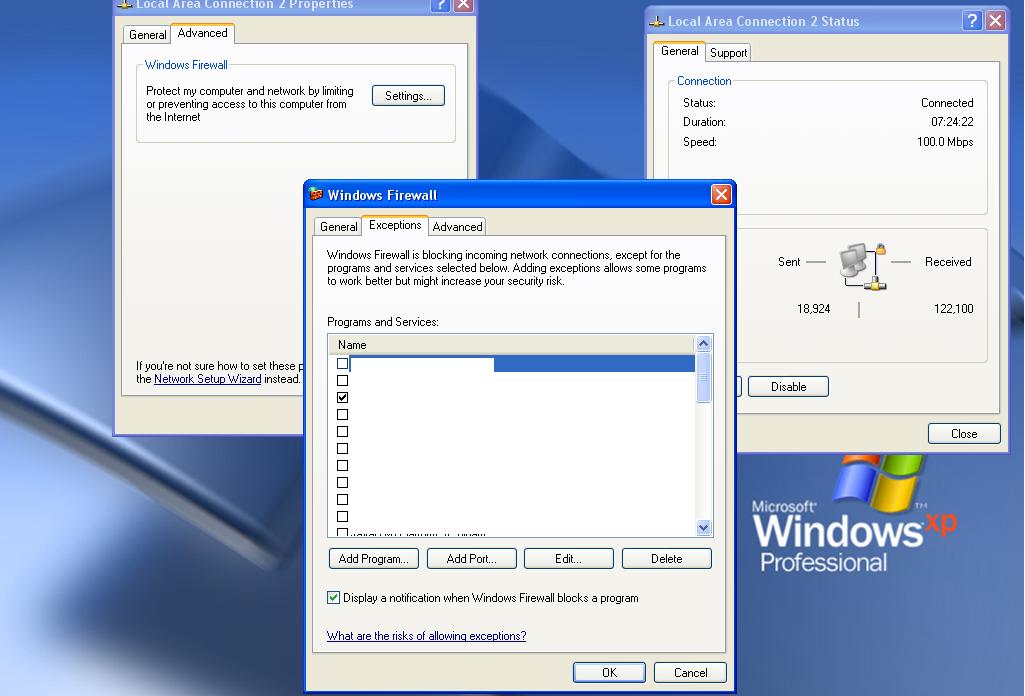Click the programs list scroll-down arrow
The width and height of the screenshot is (1025, 696).
pos(703,527)
